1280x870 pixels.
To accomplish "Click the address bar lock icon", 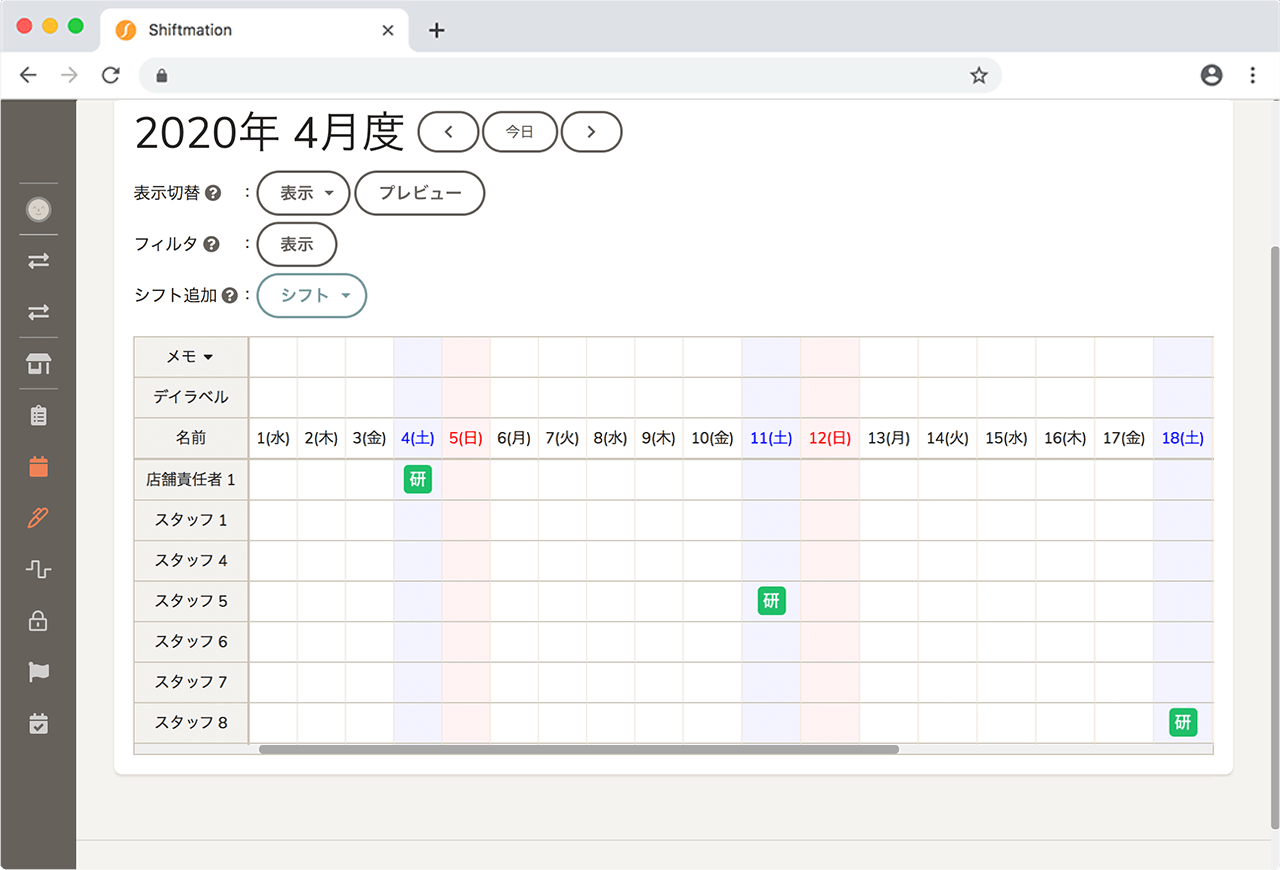I will [162, 75].
